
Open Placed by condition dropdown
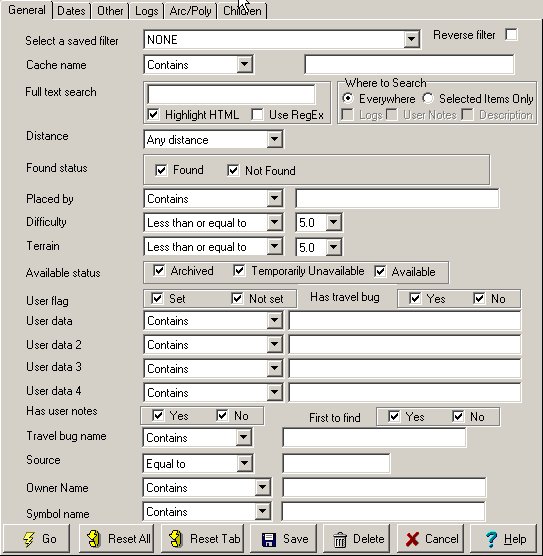[275, 199]
